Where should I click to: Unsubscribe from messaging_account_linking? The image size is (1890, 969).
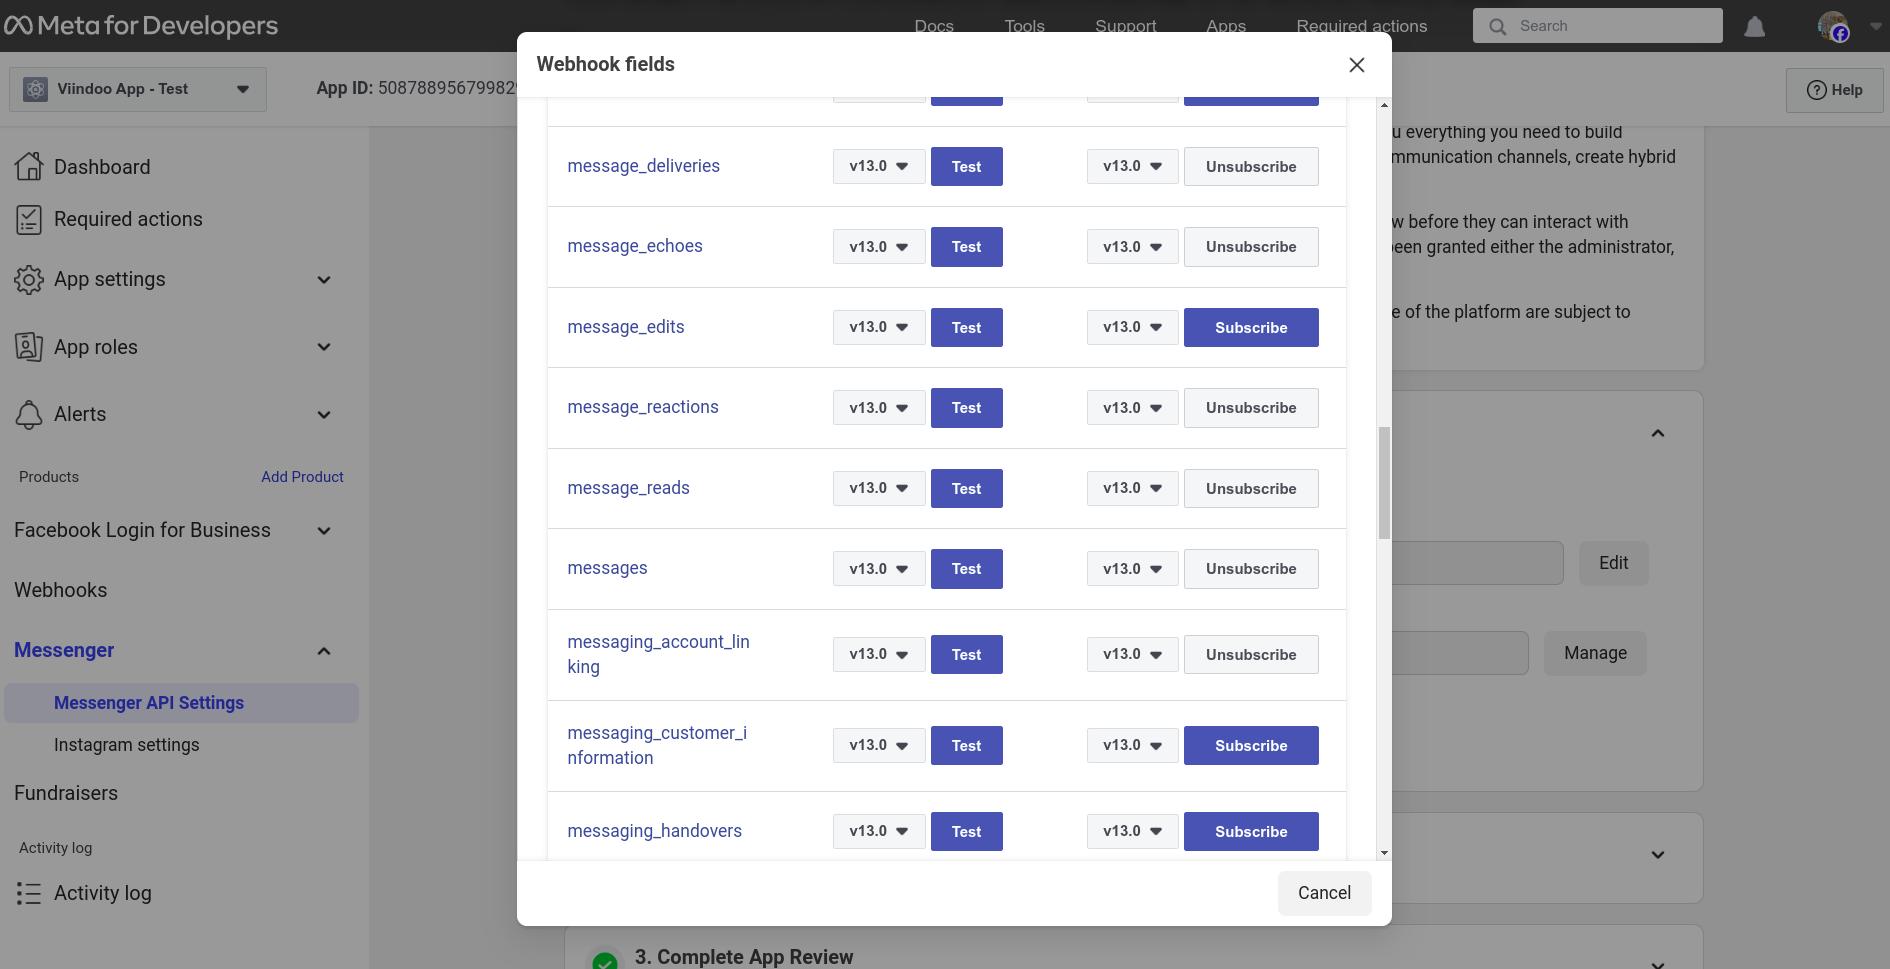(1251, 654)
